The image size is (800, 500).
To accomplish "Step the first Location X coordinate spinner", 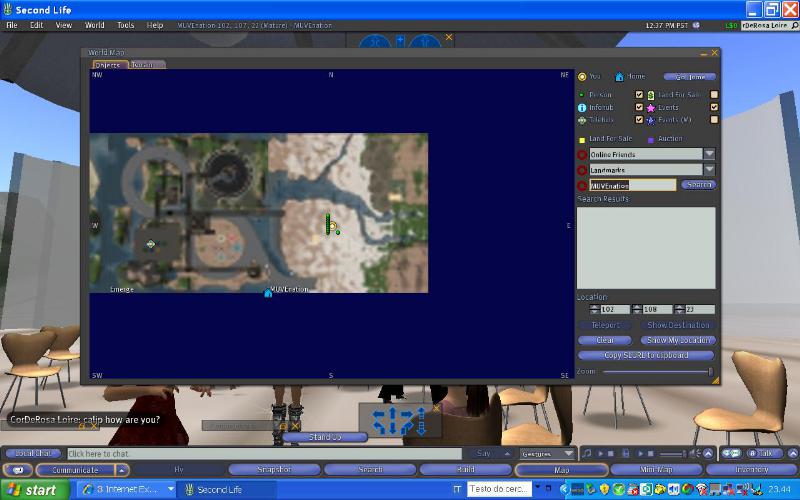I will 595,309.
